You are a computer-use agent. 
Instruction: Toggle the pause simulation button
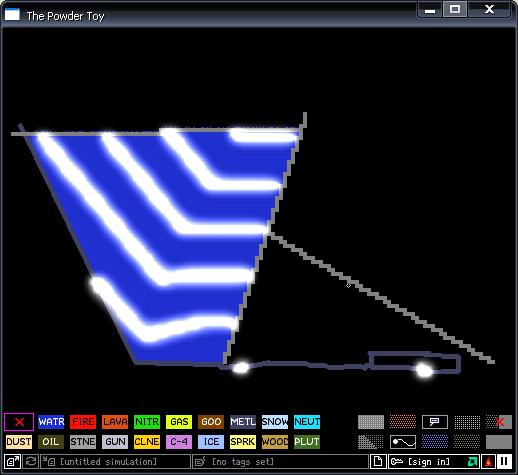tap(504, 462)
